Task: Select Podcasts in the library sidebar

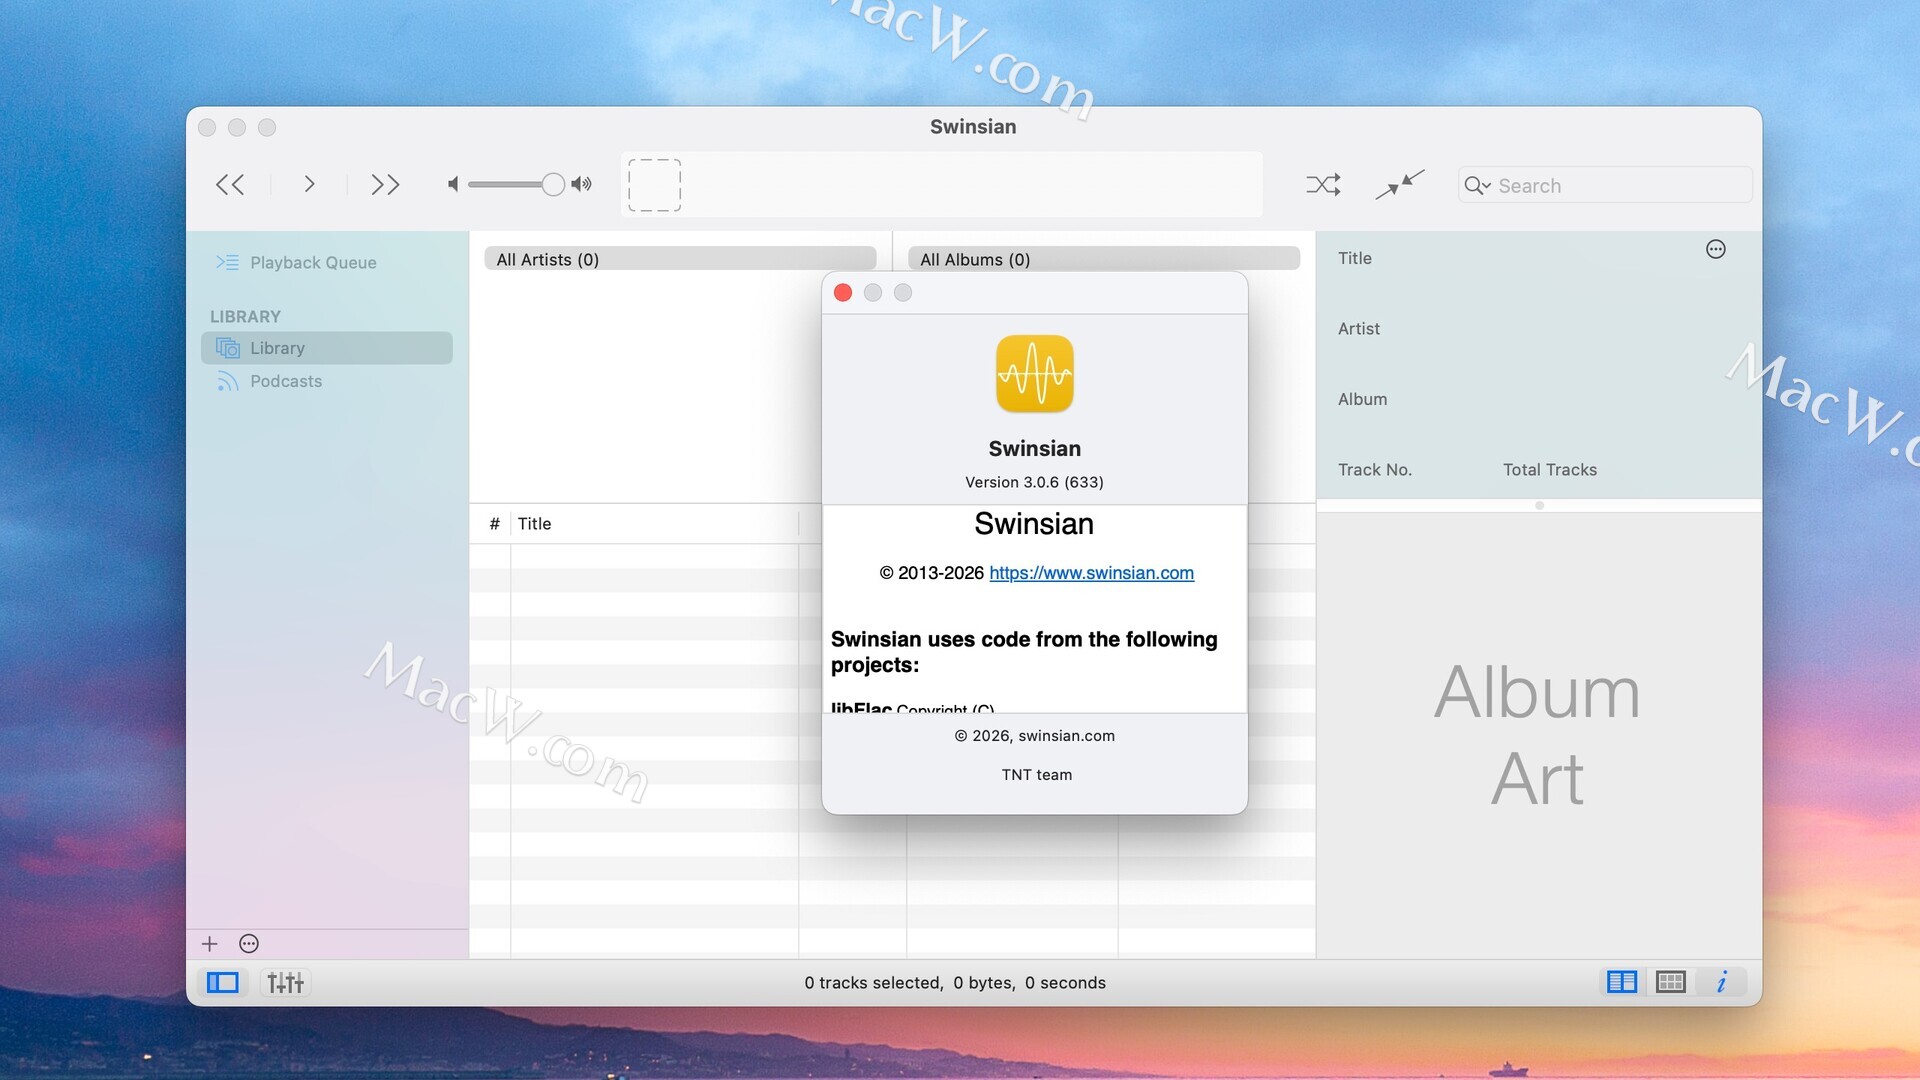Action: [x=286, y=381]
